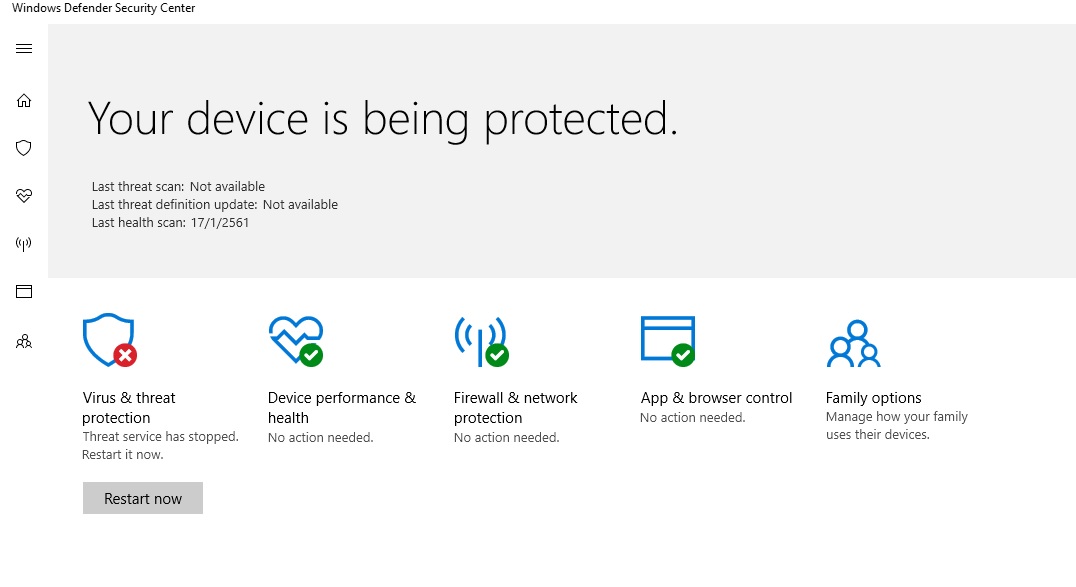Expand the sidebar with the menu toggle

23,47
